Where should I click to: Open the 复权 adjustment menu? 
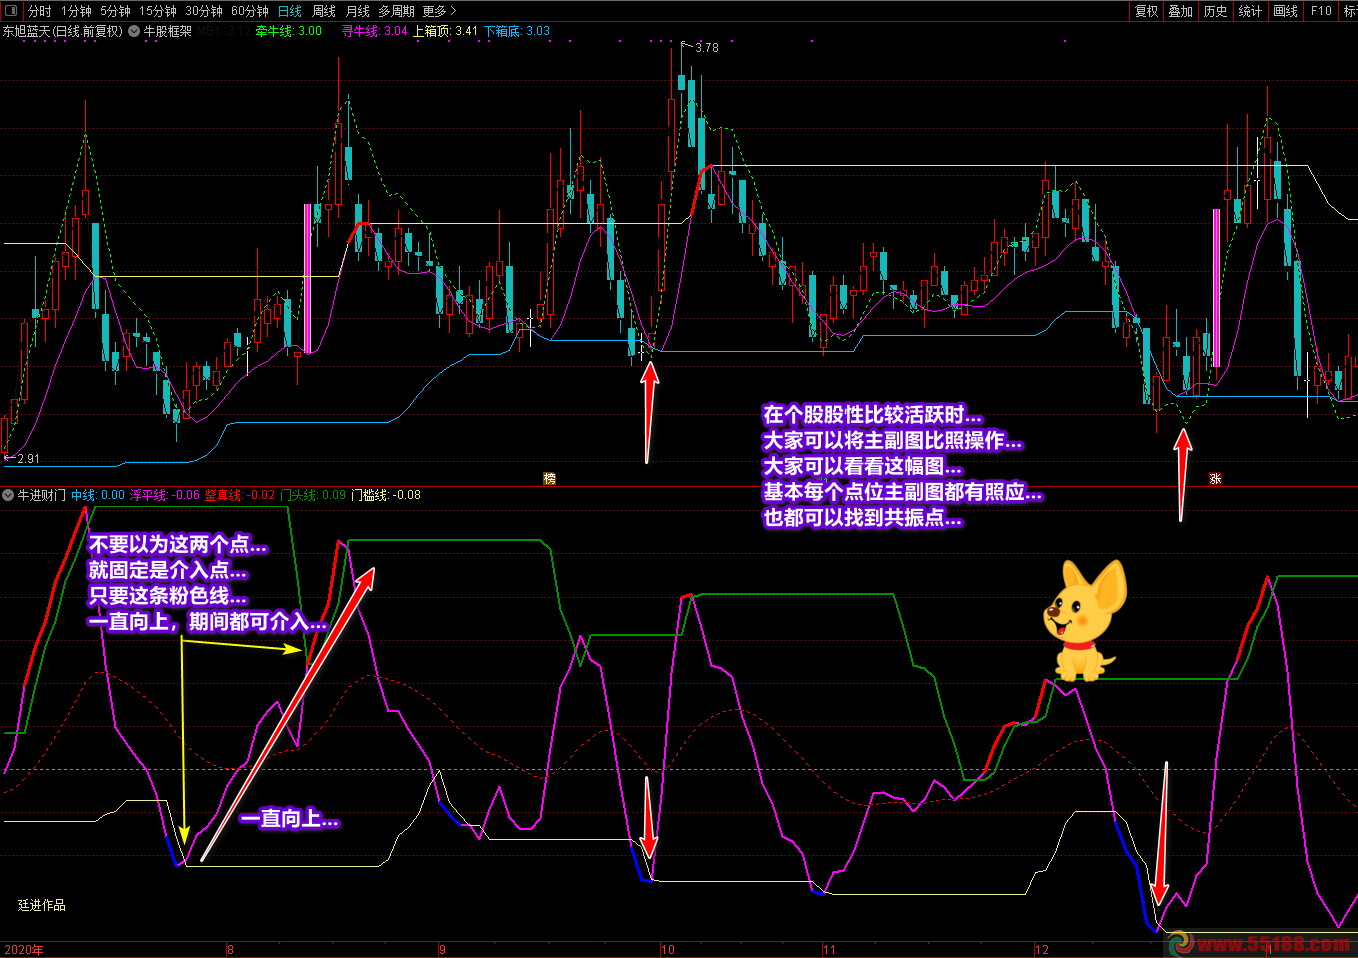[x=1146, y=11]
